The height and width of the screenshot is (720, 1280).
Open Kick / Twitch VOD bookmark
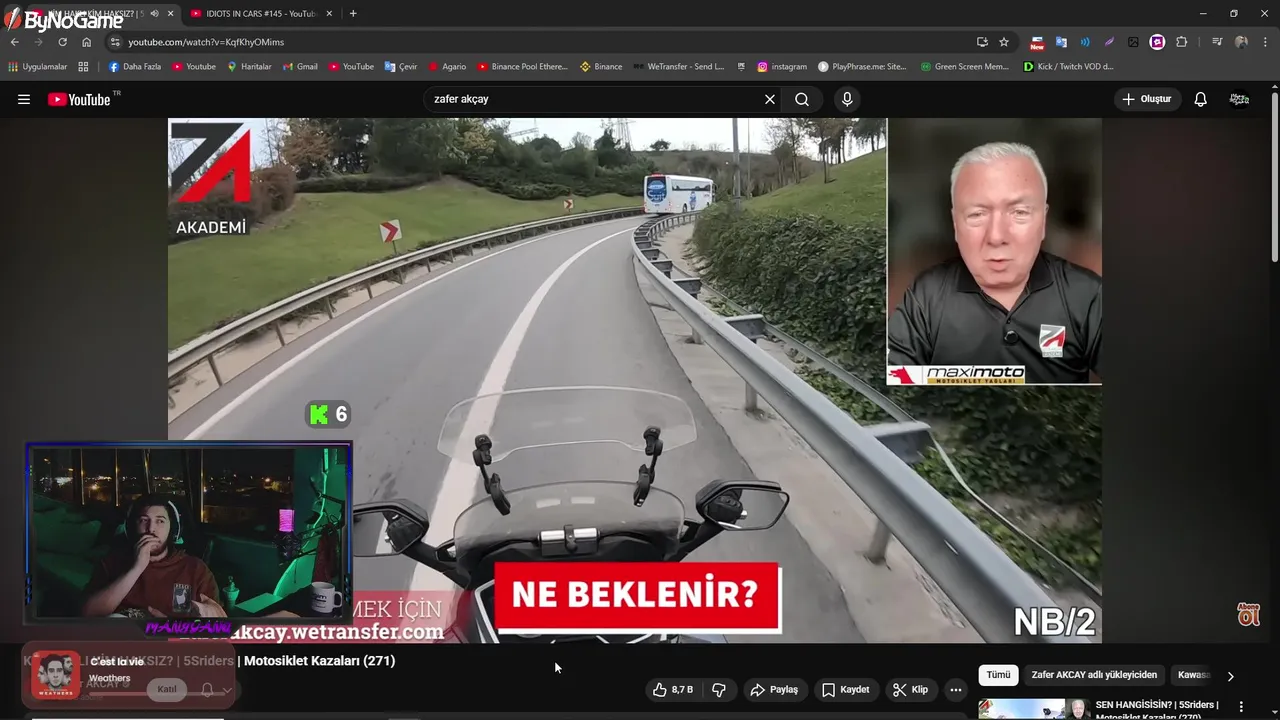pyautogui.click(x=1068, y=67)
